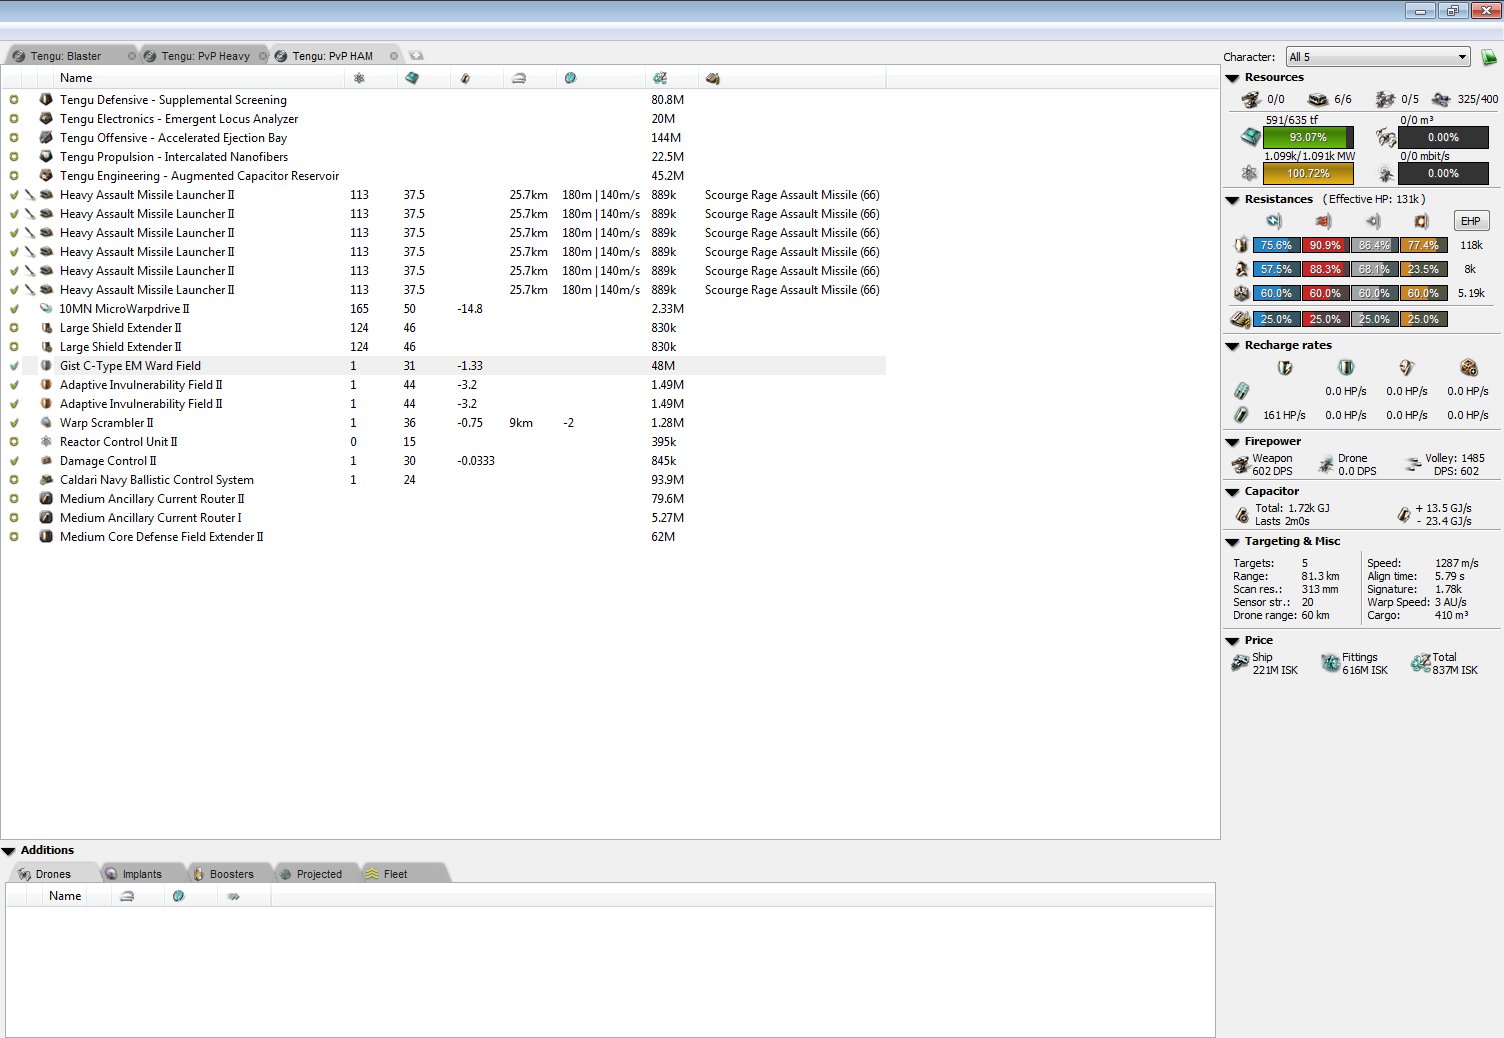Open the Projected tab in Additions
1504x1038 pixels.
319,874
